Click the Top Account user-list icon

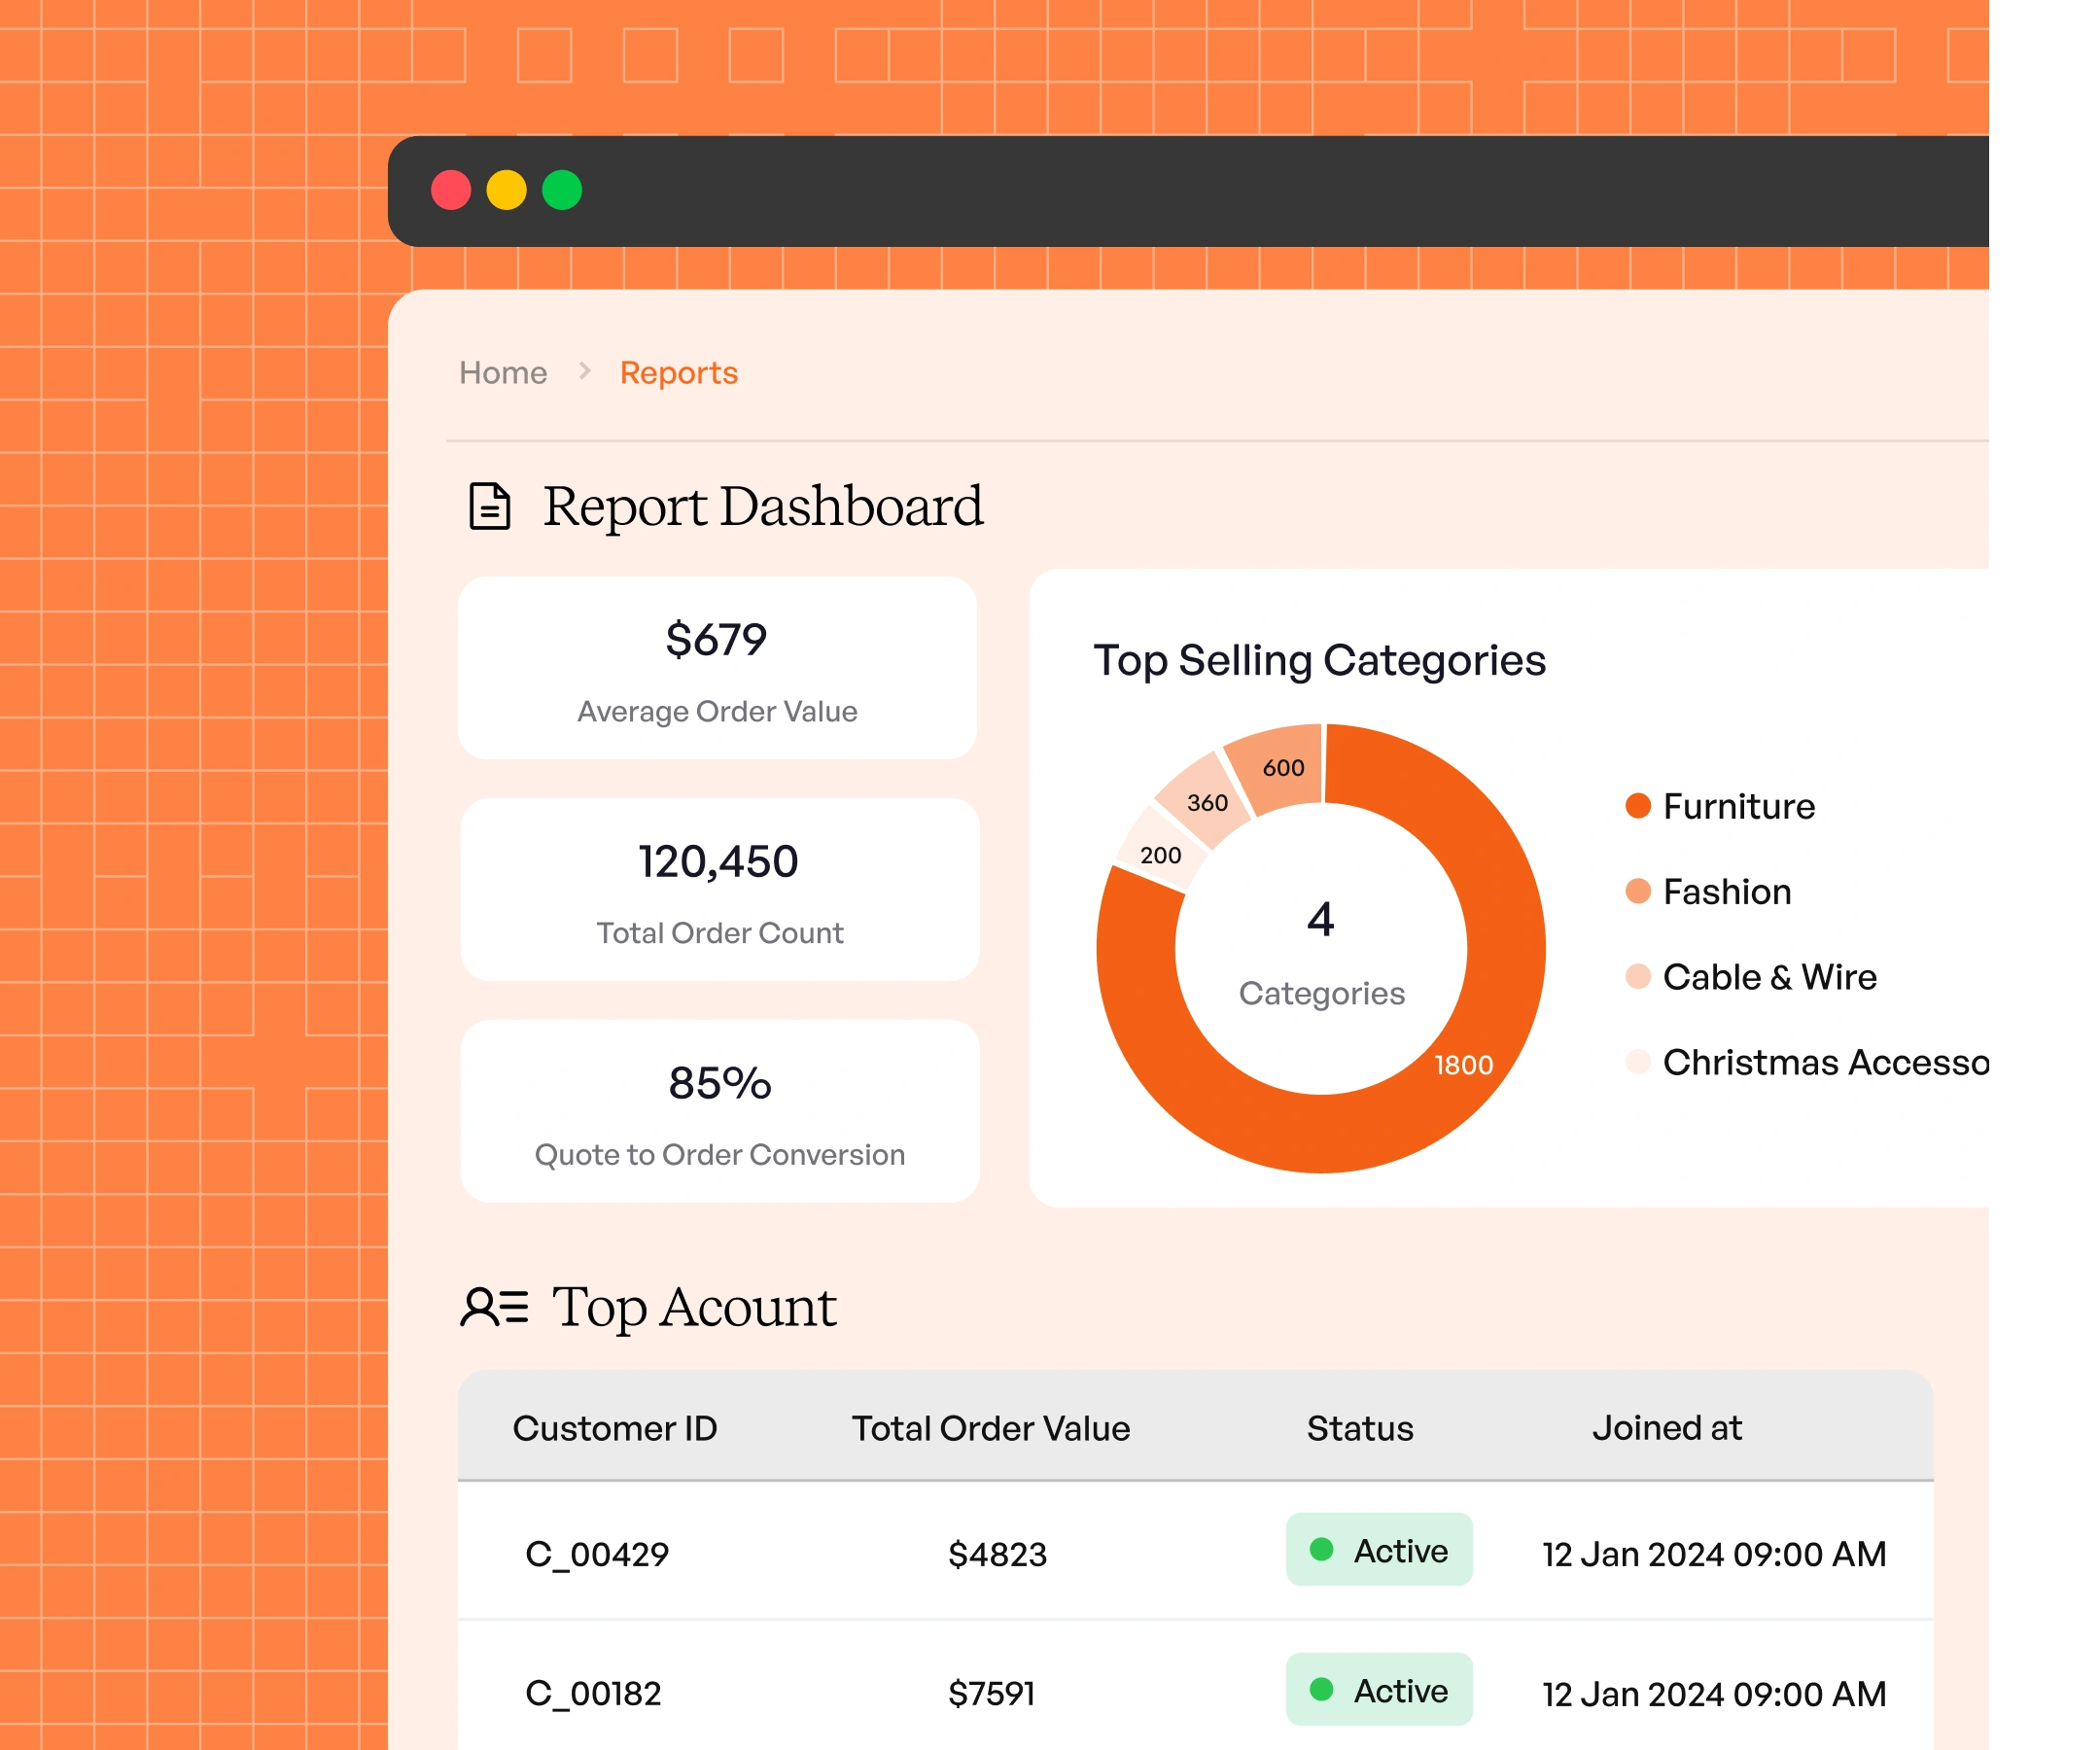tap(494, 1307)
